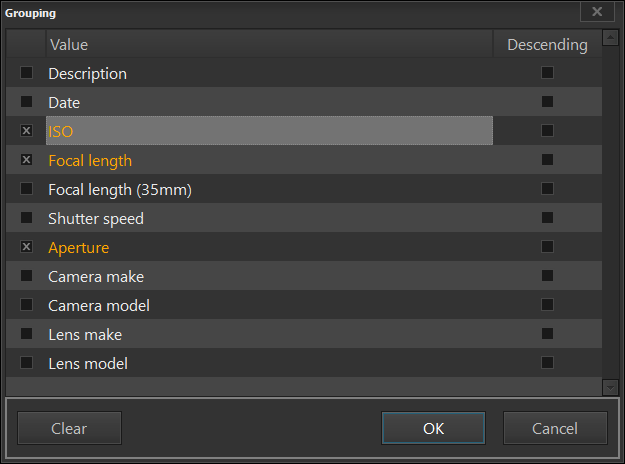Enable the Description grouping checkbox

(x=26, y=73)
